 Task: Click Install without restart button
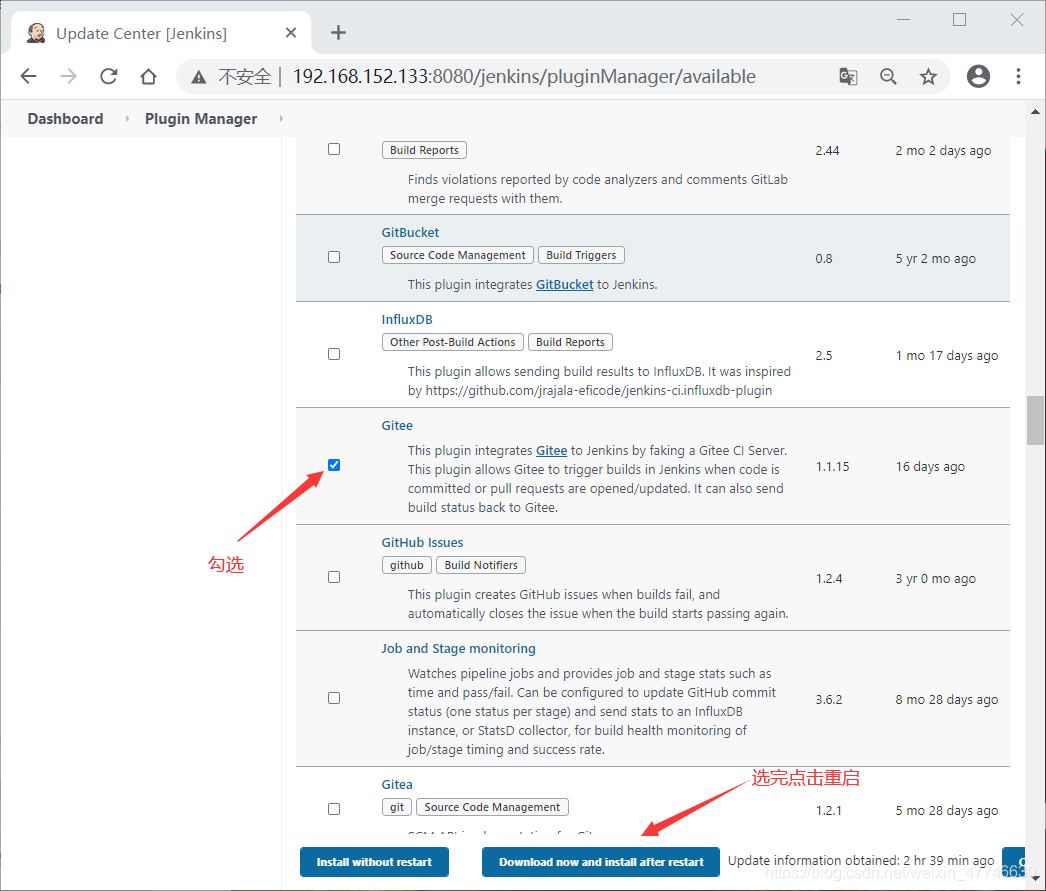click(x=374, y=862)
